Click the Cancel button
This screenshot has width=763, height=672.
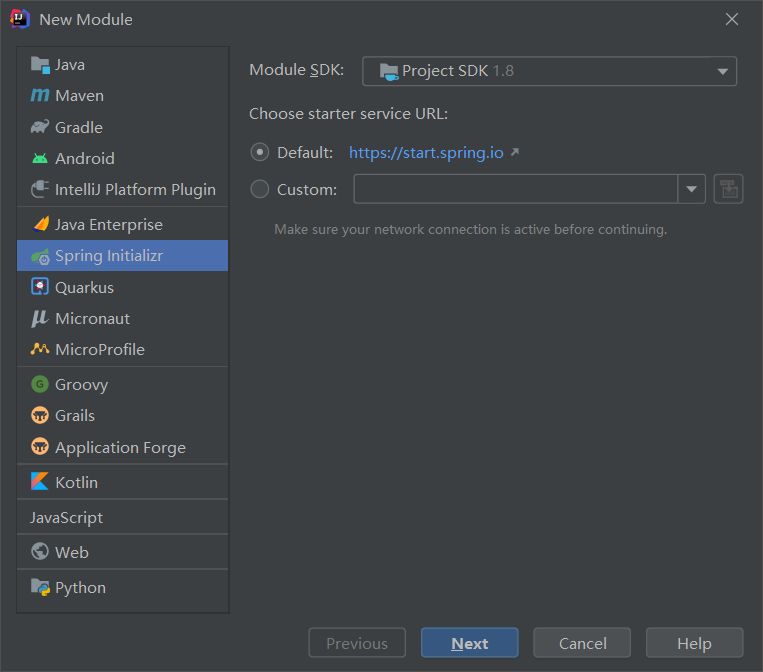point(582,643)
